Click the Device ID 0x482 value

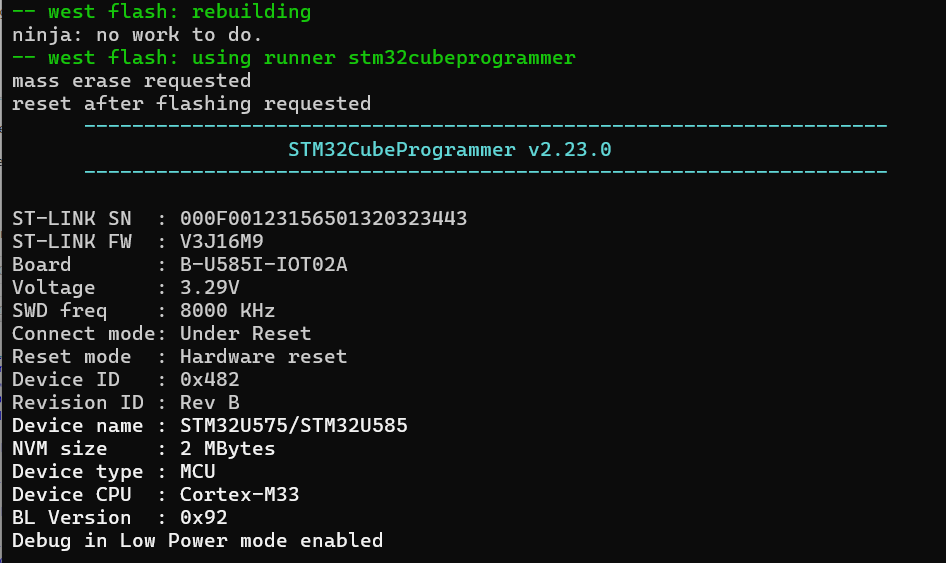(209, 379)
